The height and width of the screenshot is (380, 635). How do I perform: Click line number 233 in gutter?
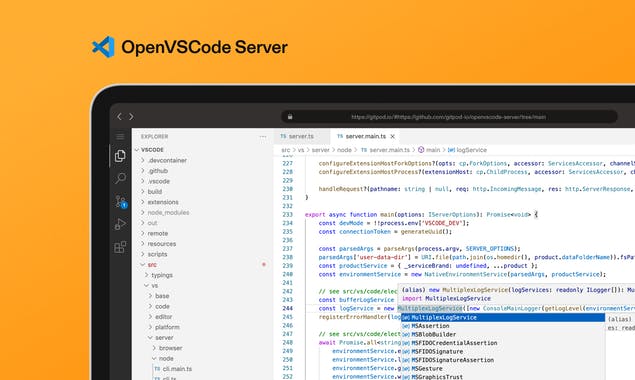point(288,215)
